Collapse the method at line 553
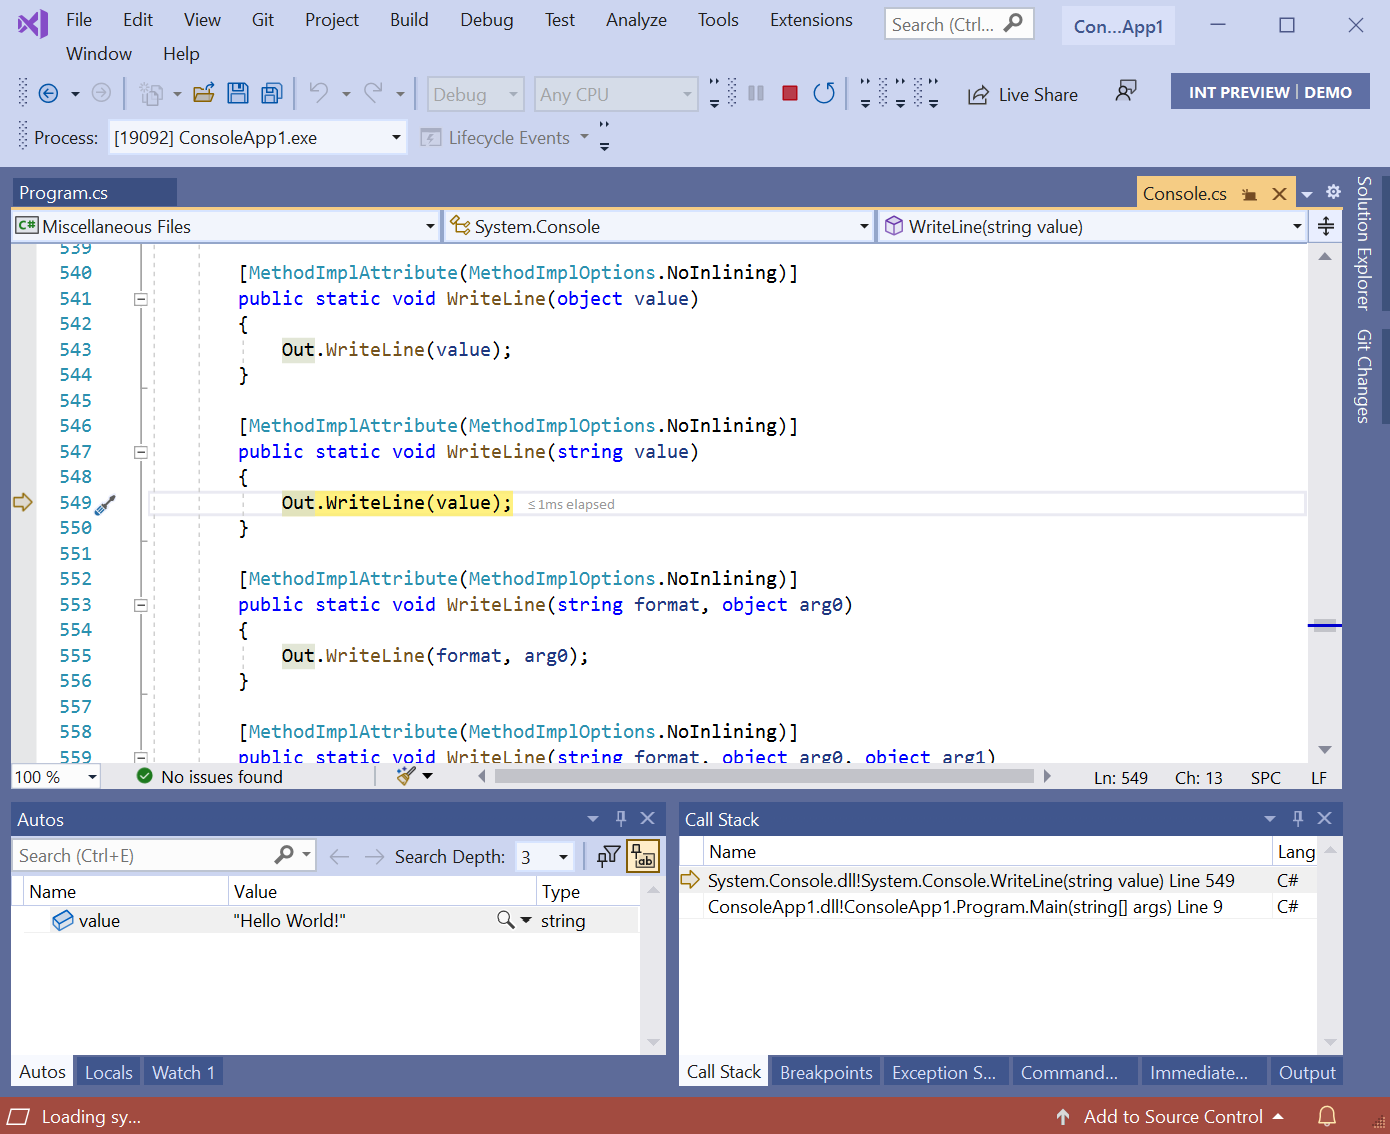 [x=141, y=605]
